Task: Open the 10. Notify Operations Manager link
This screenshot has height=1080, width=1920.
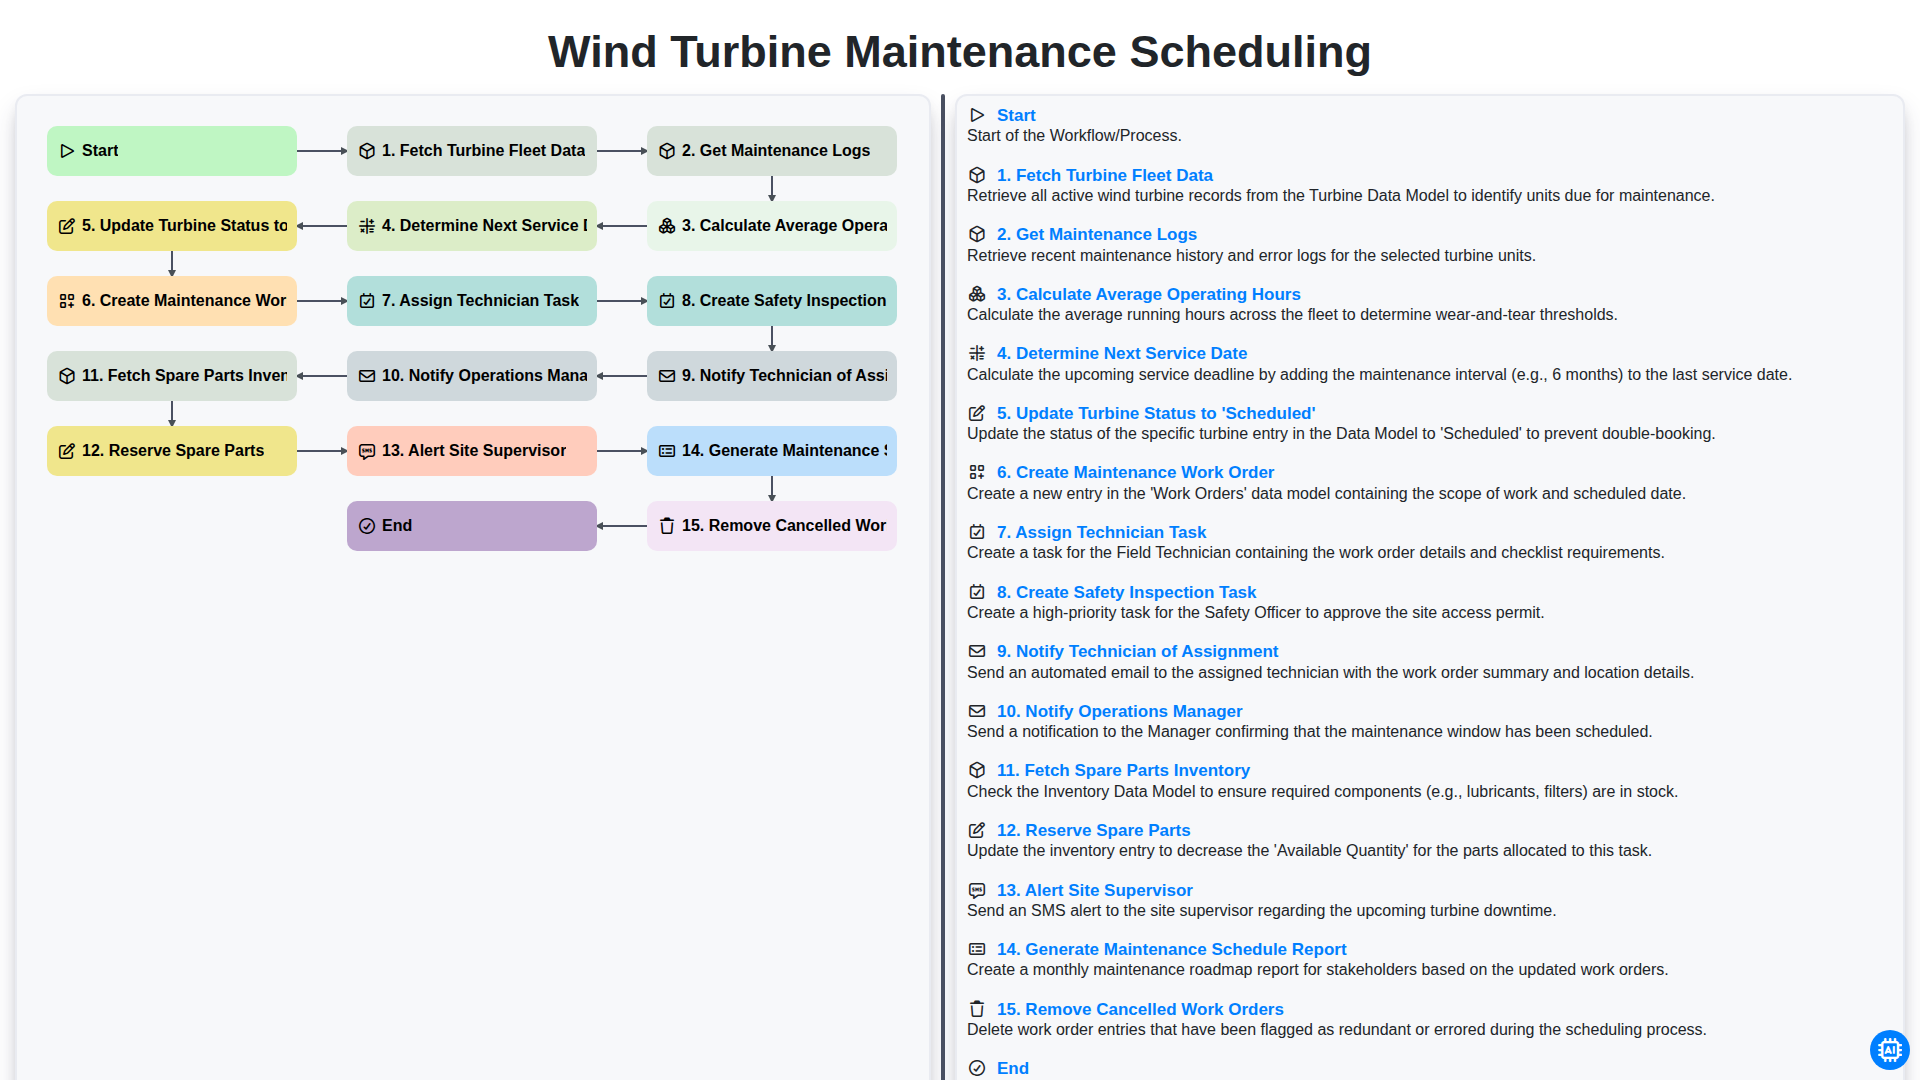Action: tap(1120, 711)
